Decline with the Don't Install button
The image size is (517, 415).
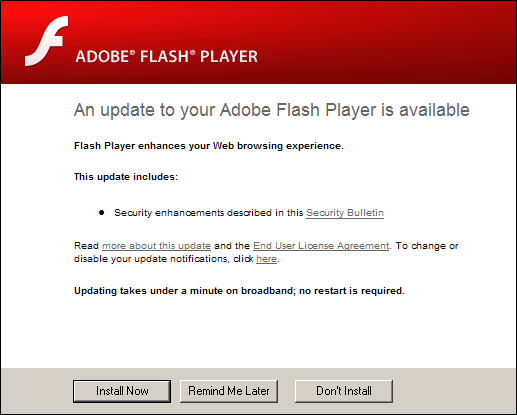tap(344, 391)
